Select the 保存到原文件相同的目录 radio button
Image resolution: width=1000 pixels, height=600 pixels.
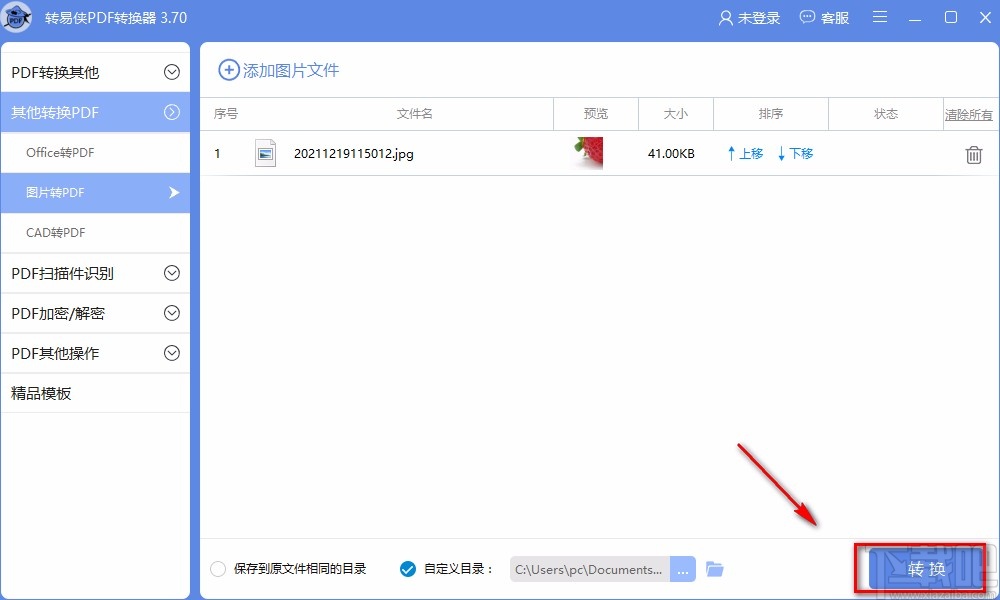(x=217, y=568)
